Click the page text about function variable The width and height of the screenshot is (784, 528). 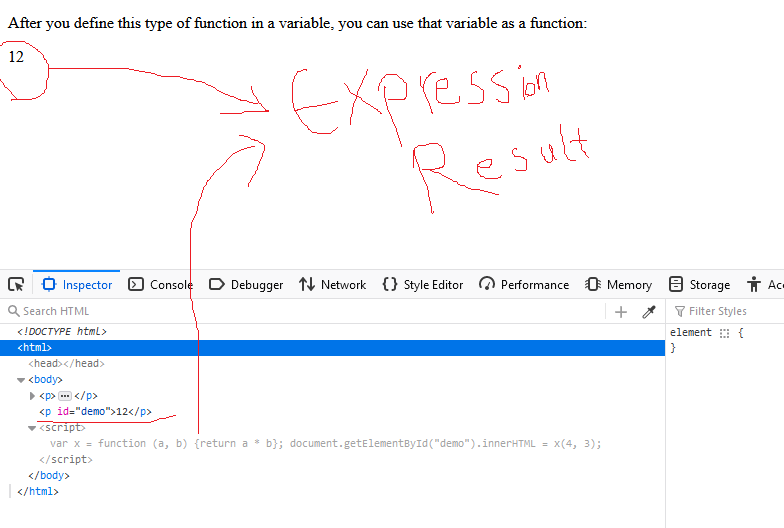pos(297,23)
